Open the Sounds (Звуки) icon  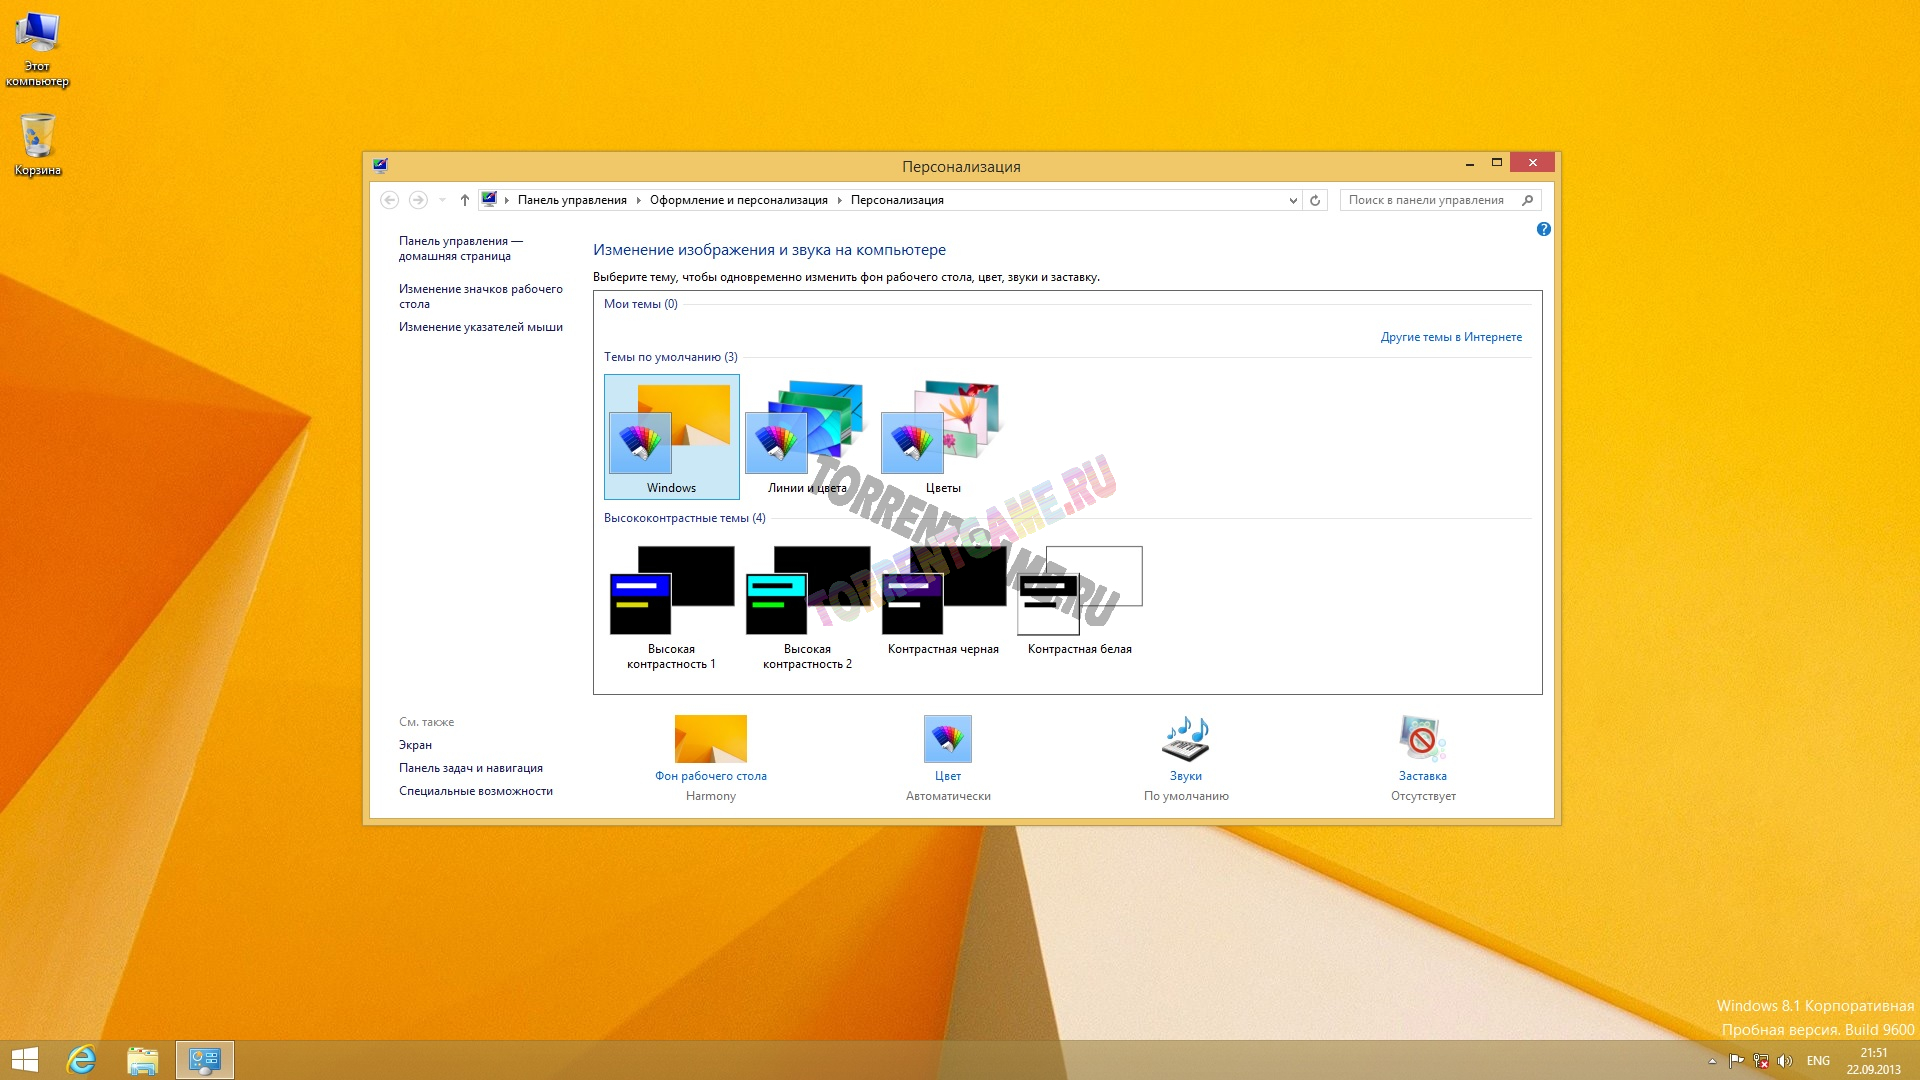1186,740
